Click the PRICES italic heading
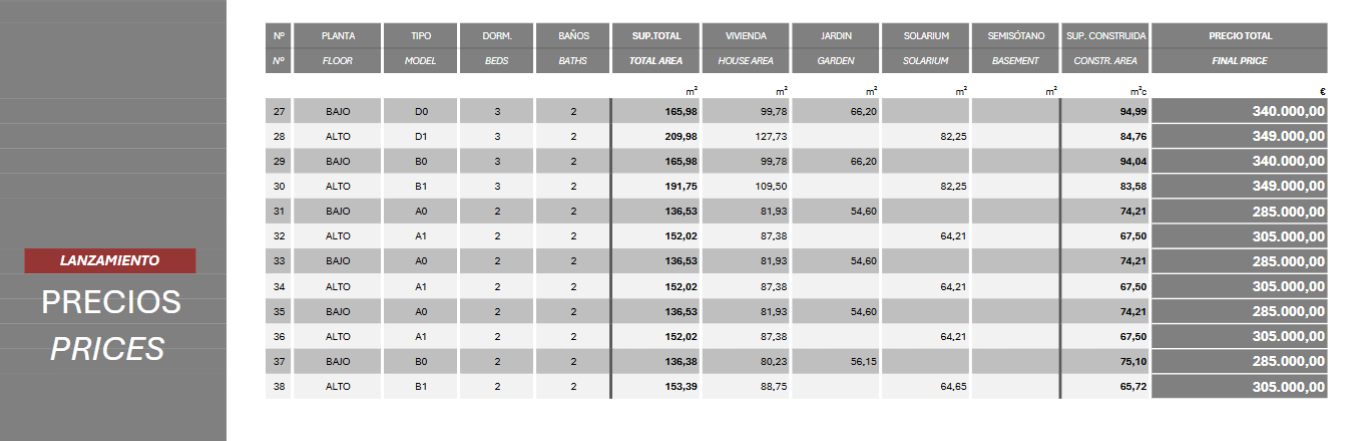1368x441 pixels. pos(108,348)
